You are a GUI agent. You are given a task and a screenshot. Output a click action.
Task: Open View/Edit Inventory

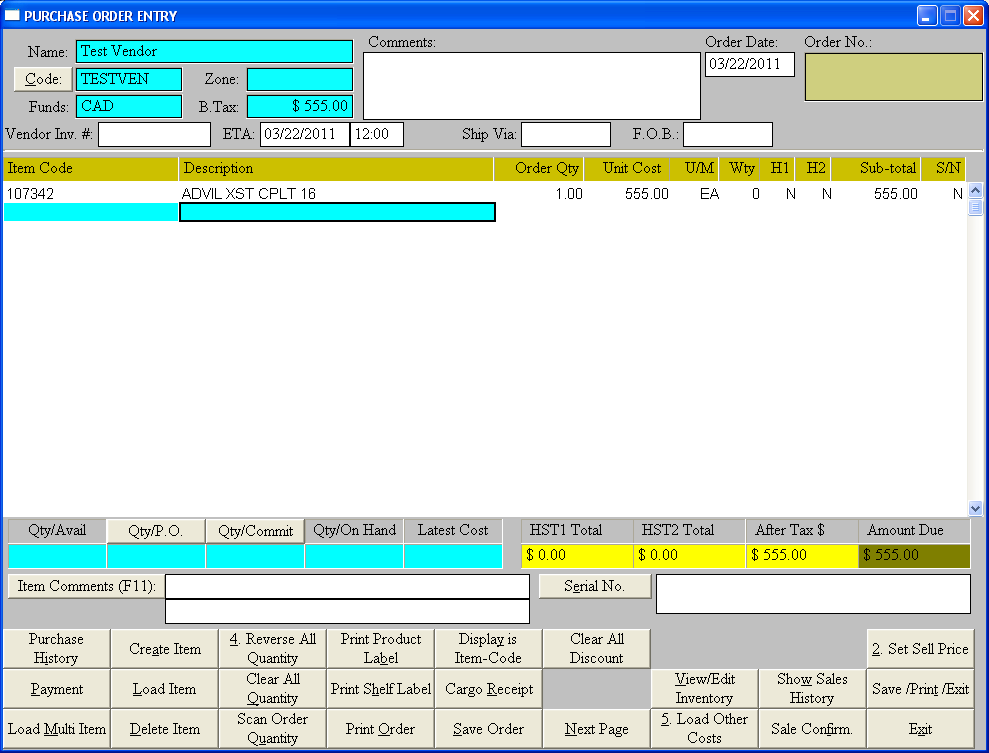tap(704, 689)
